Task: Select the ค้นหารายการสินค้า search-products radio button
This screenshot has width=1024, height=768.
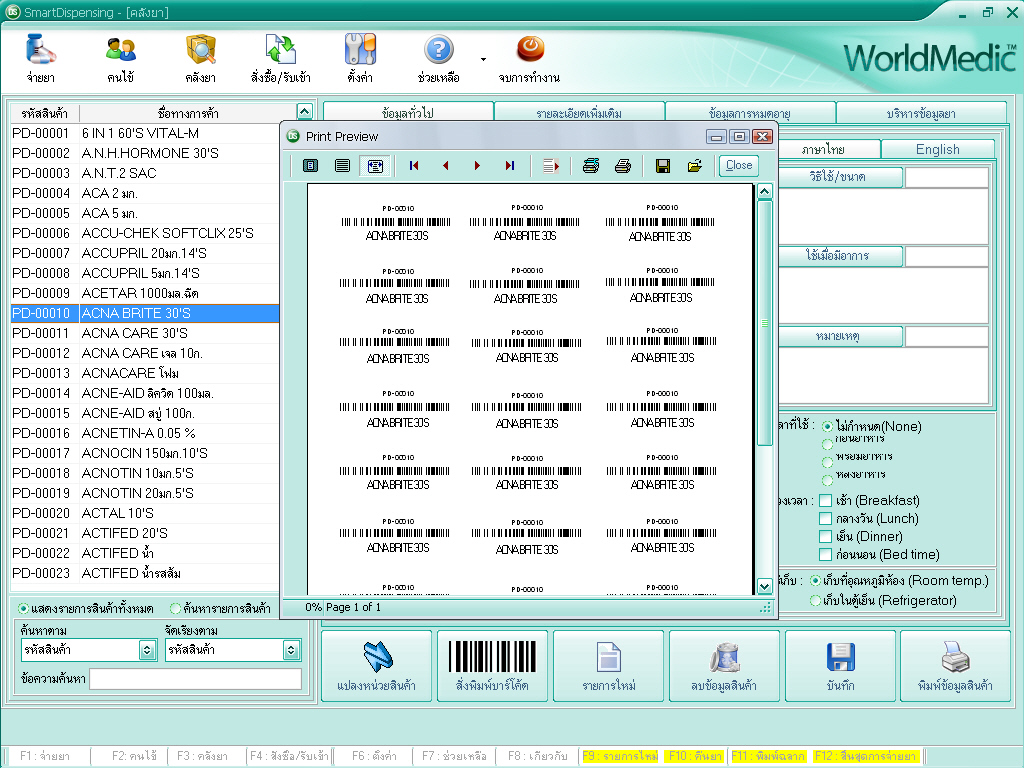Action: tap(175, 609)
